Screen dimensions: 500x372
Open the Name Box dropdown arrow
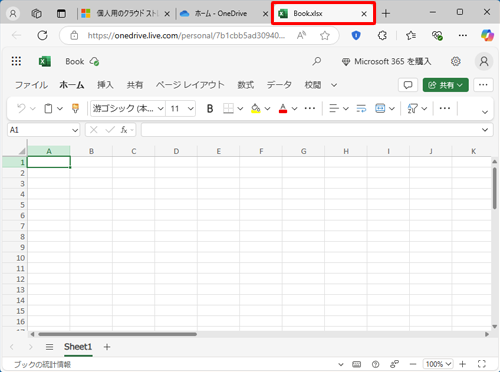[75, 130]
